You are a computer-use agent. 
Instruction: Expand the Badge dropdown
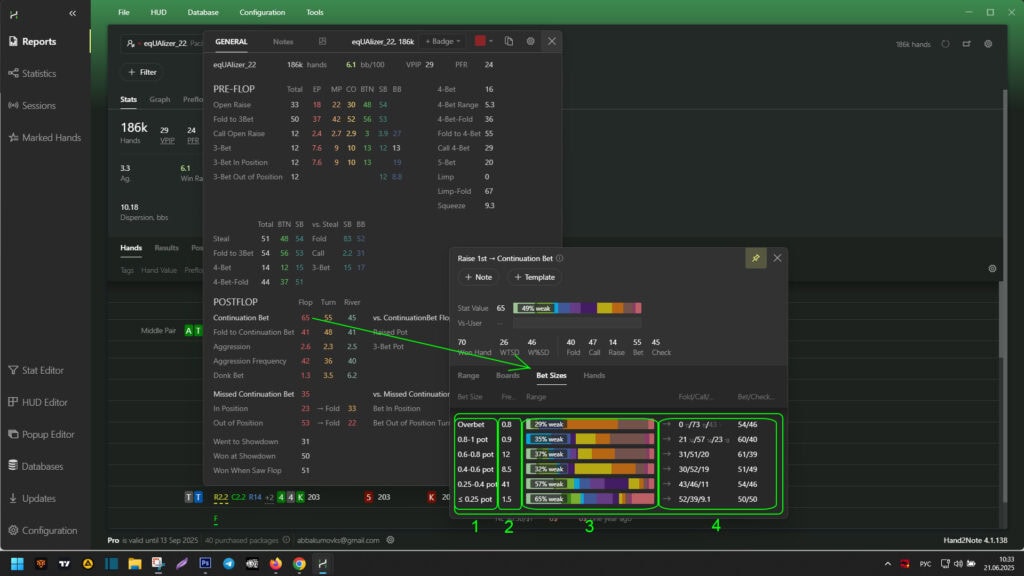coord(444,41)
